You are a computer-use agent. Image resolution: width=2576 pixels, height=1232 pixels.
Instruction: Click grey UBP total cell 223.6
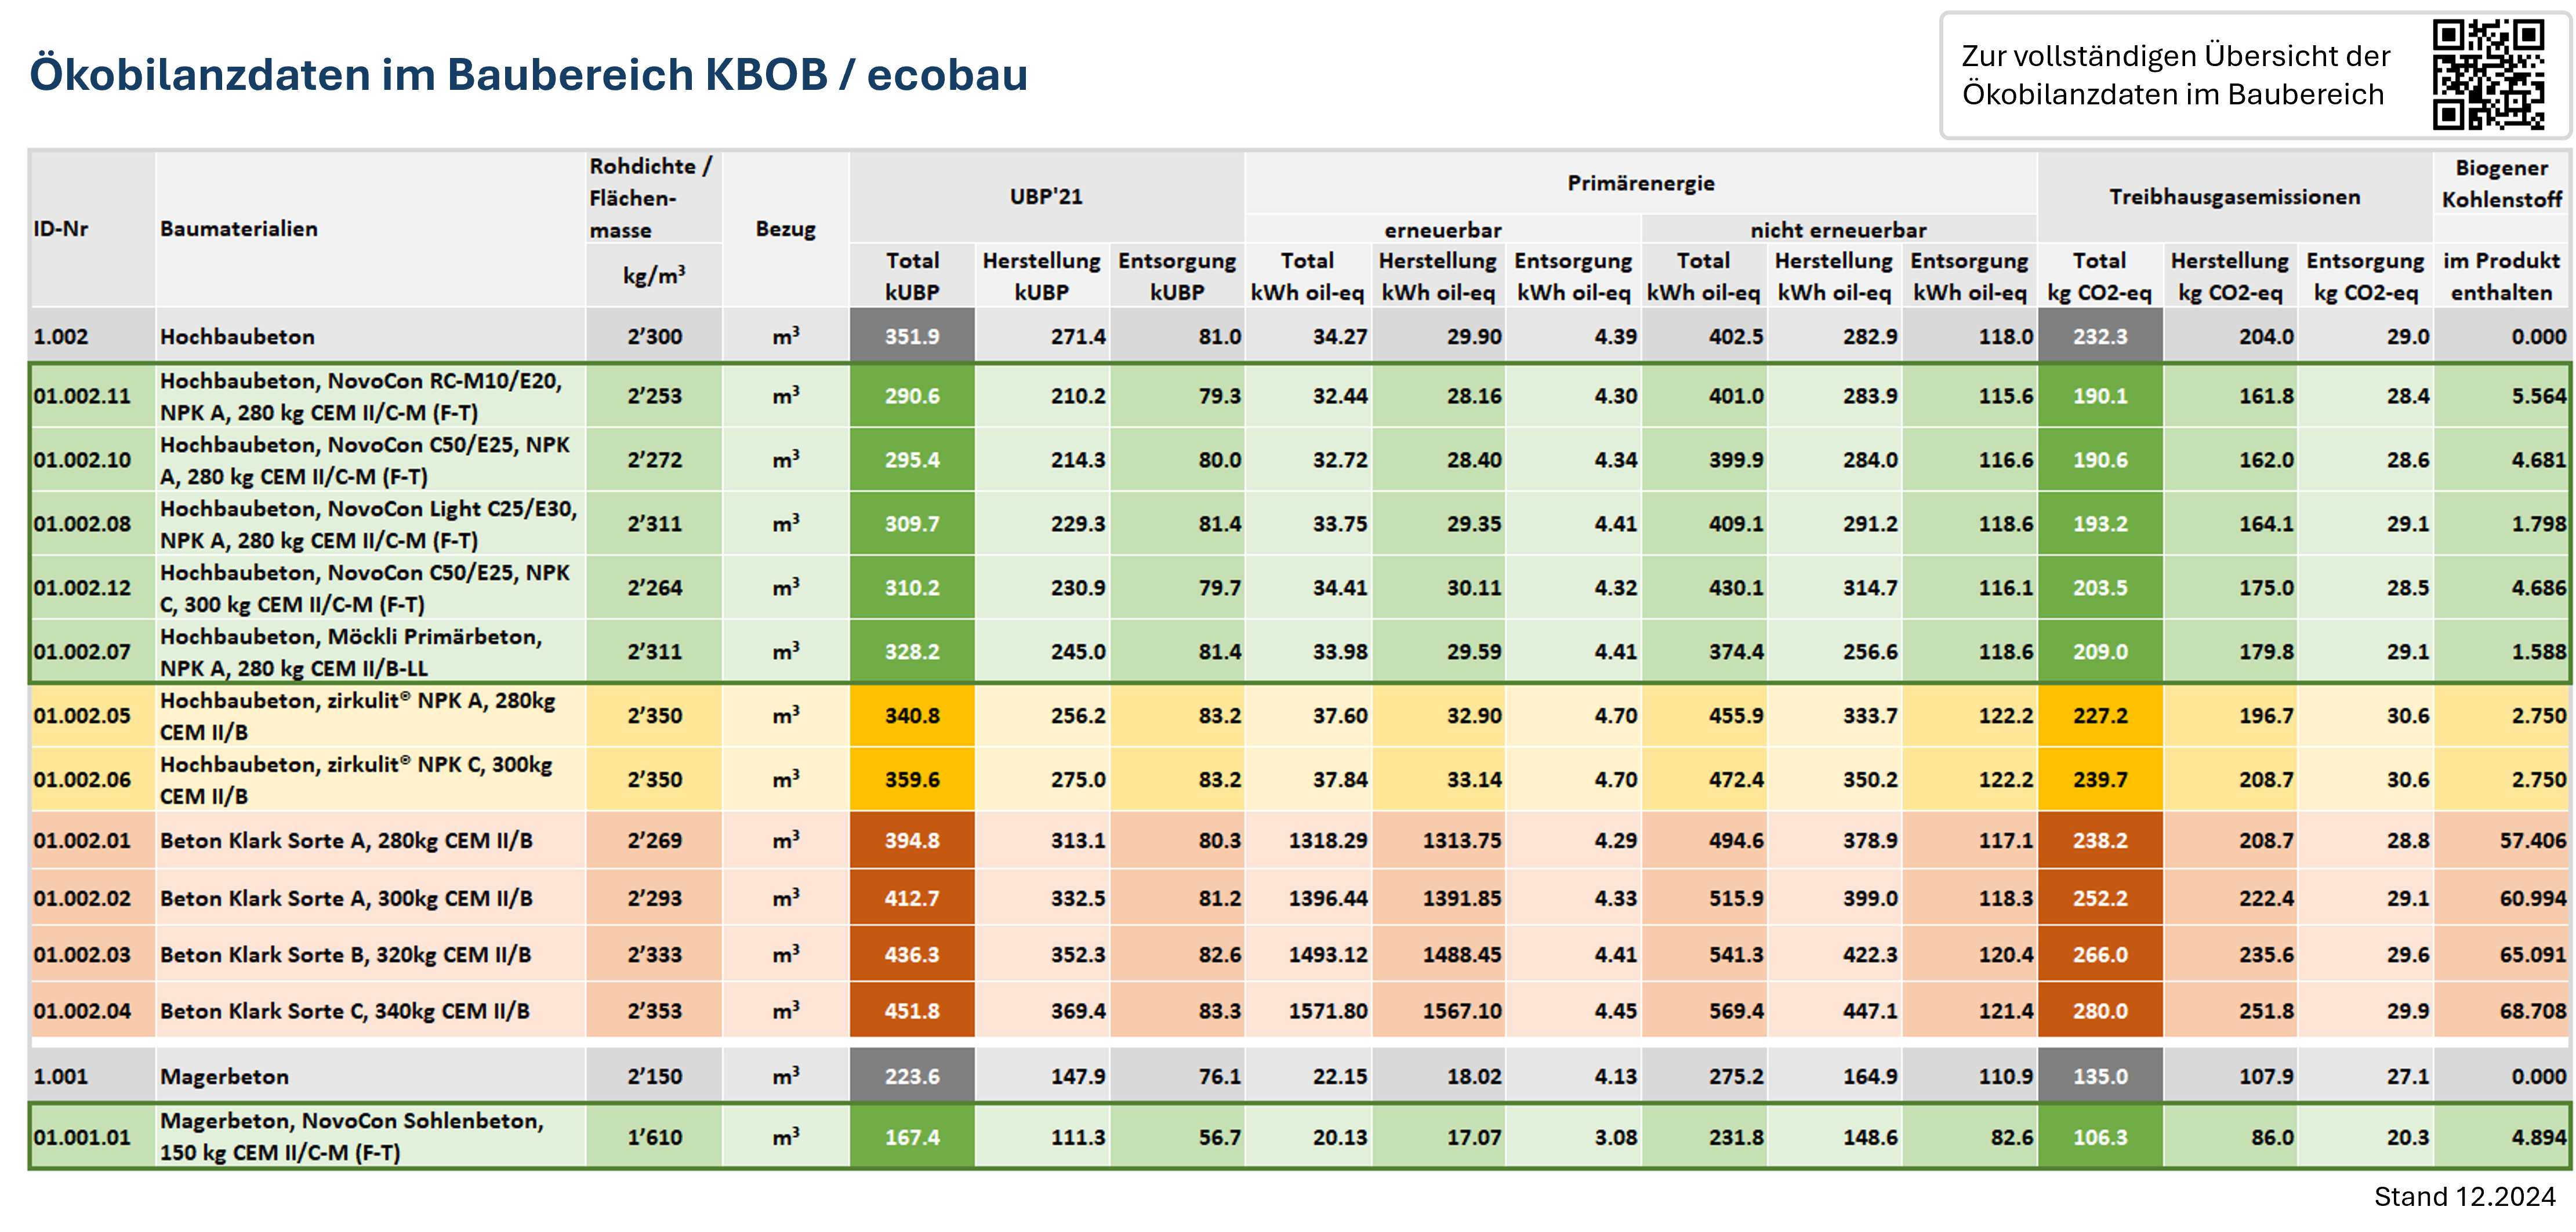point(912,1077)
